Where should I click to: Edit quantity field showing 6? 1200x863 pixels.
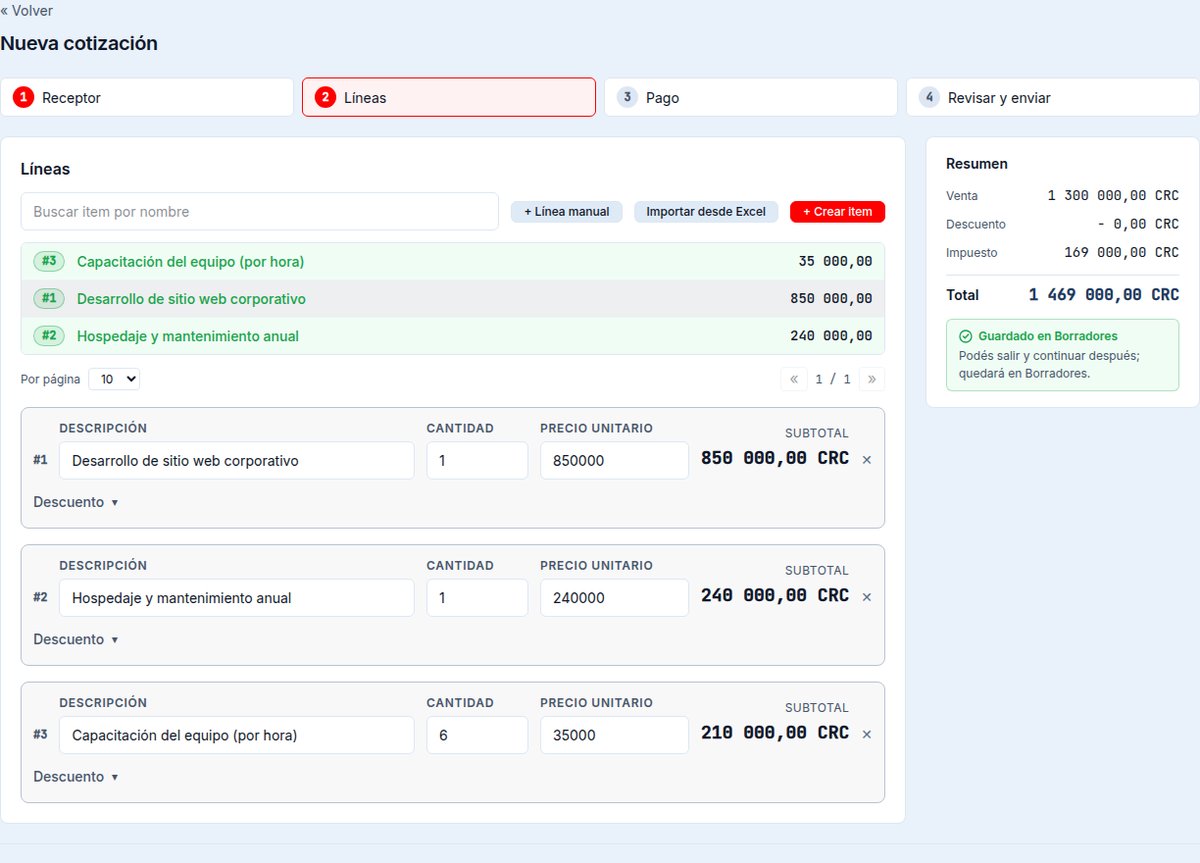(x=477, y=735)
